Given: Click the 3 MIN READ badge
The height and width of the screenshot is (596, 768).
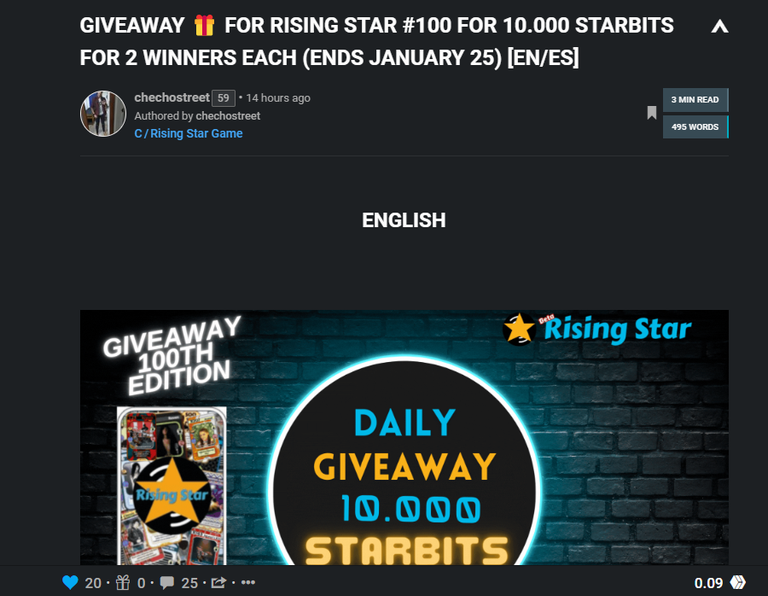Looking at the screenshot, I should [x=695, y=100].
